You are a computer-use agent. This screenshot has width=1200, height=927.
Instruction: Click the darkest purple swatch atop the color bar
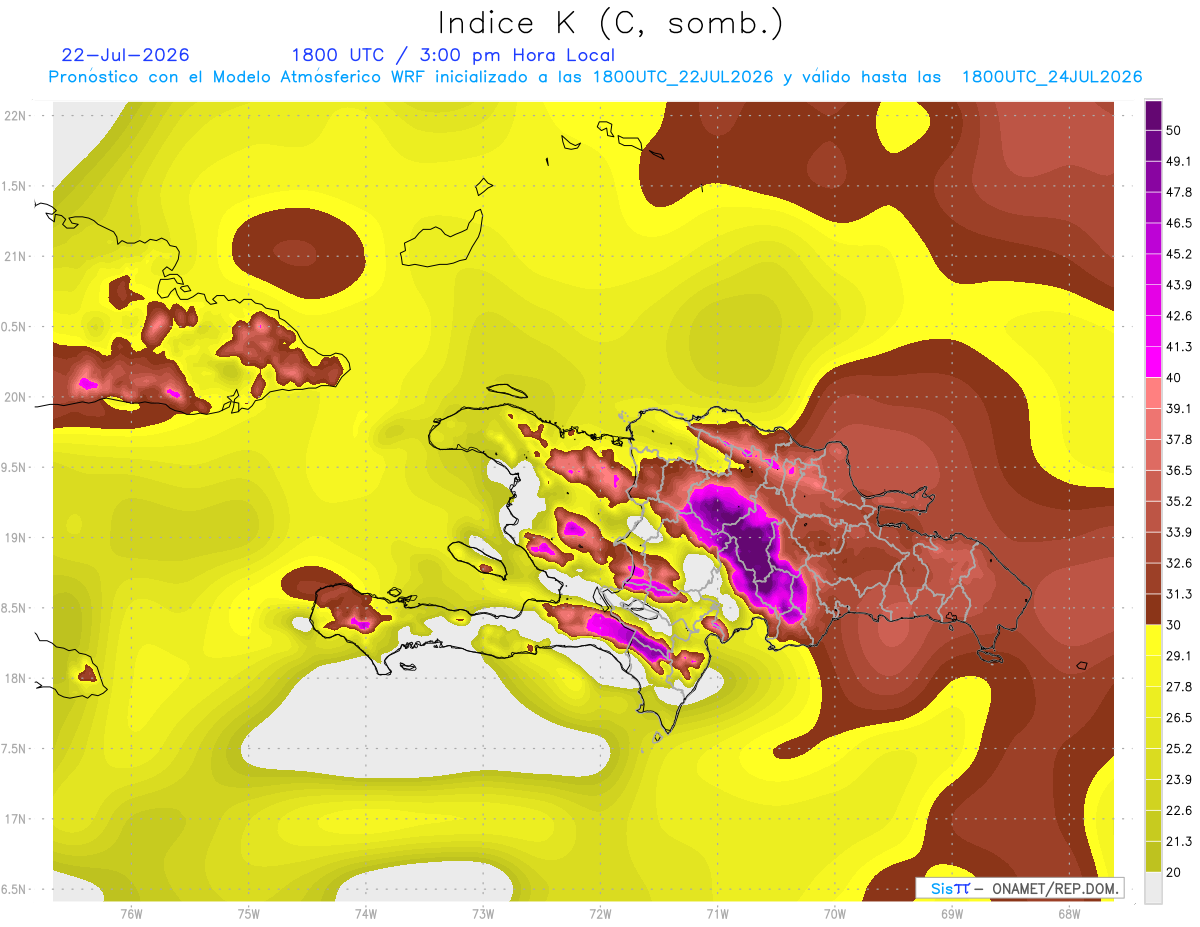(1153, 115)
